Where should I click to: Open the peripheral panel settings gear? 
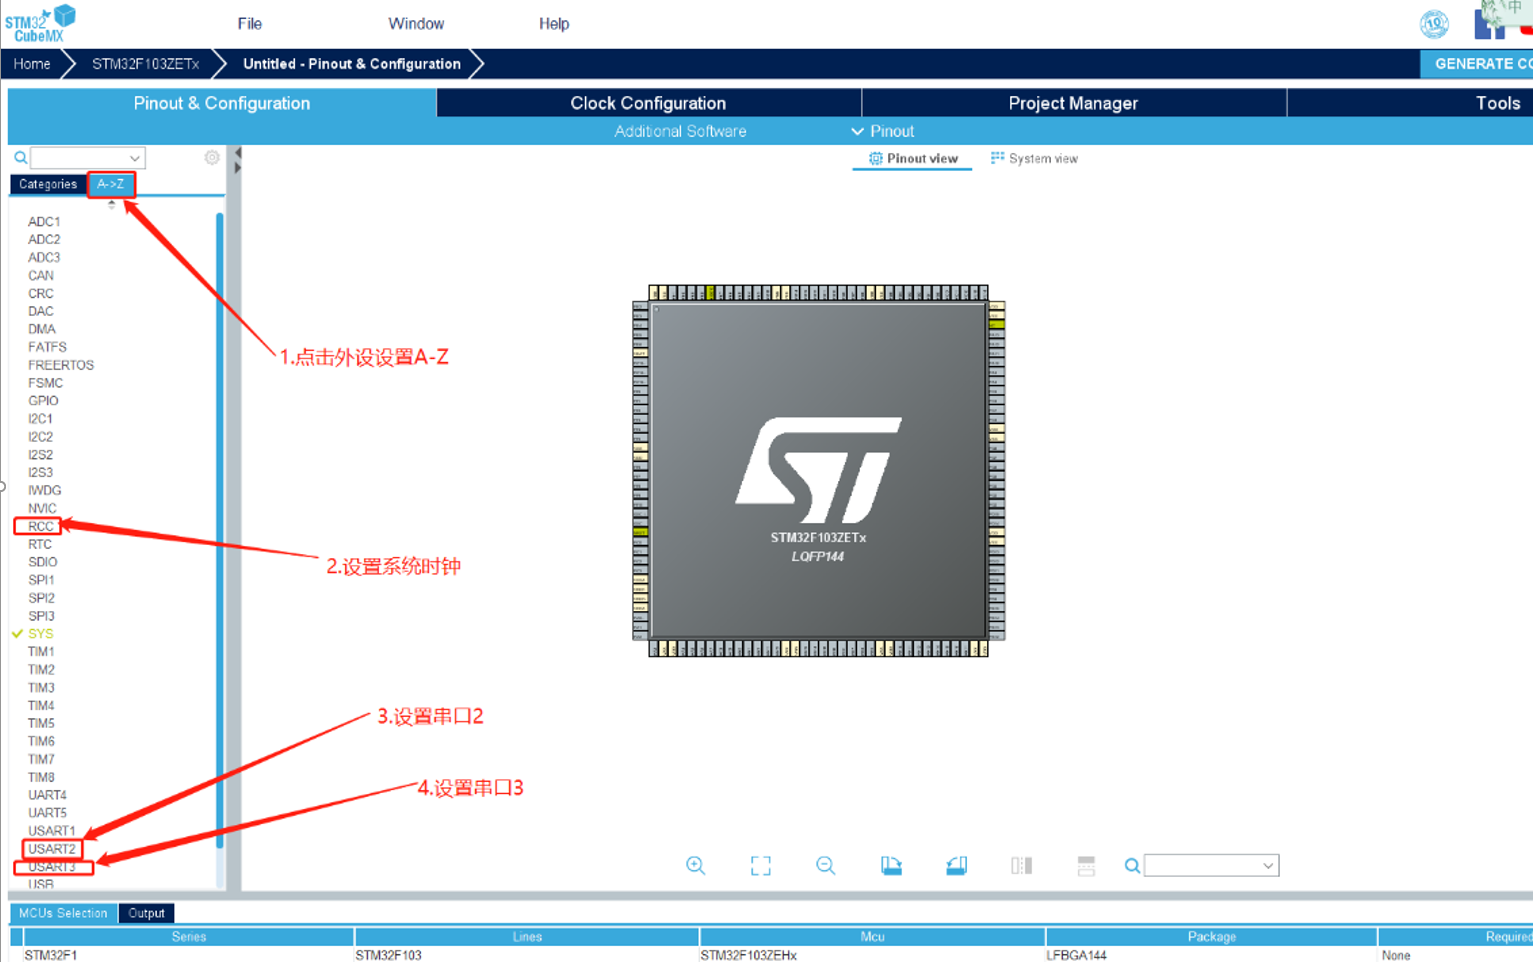[x=211, y=157]
